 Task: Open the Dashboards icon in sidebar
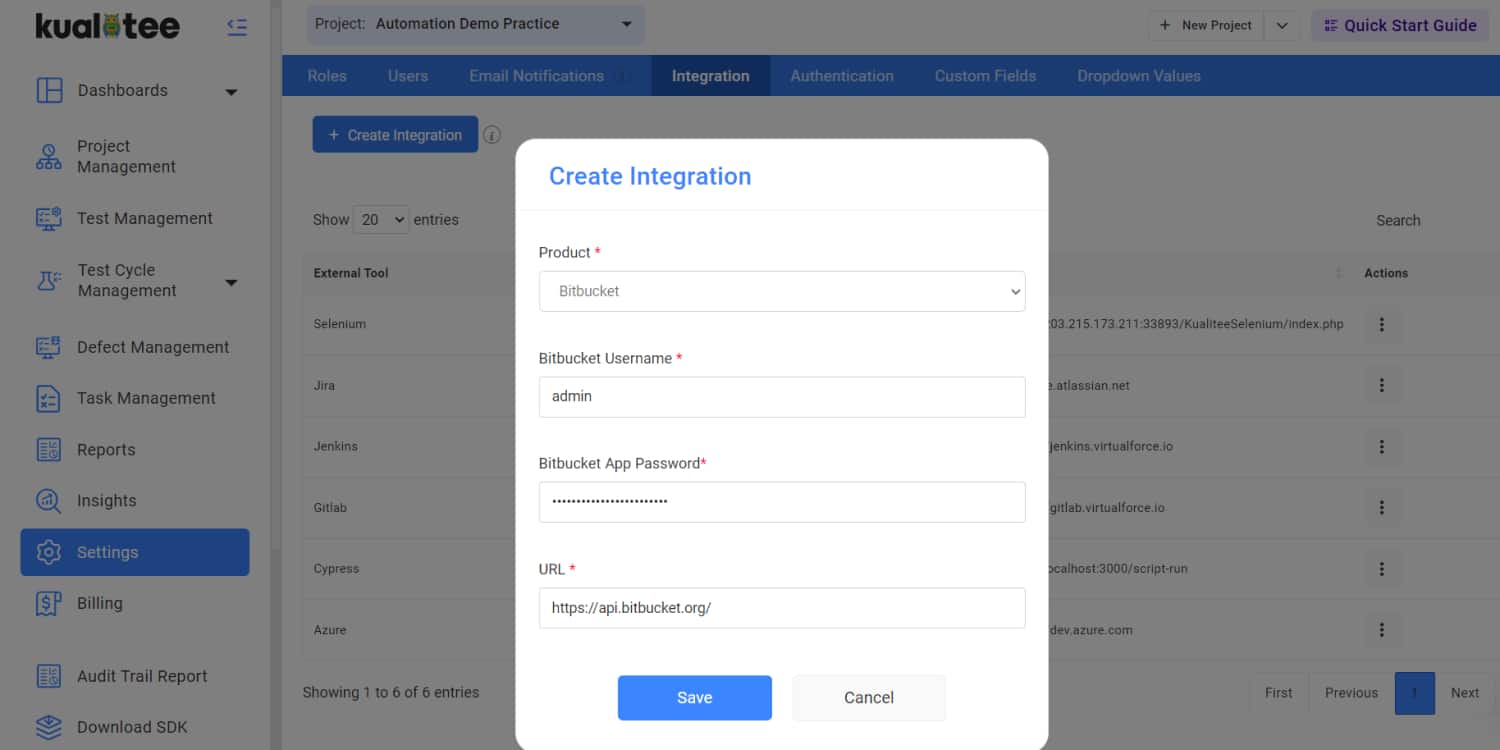[49, 90]
